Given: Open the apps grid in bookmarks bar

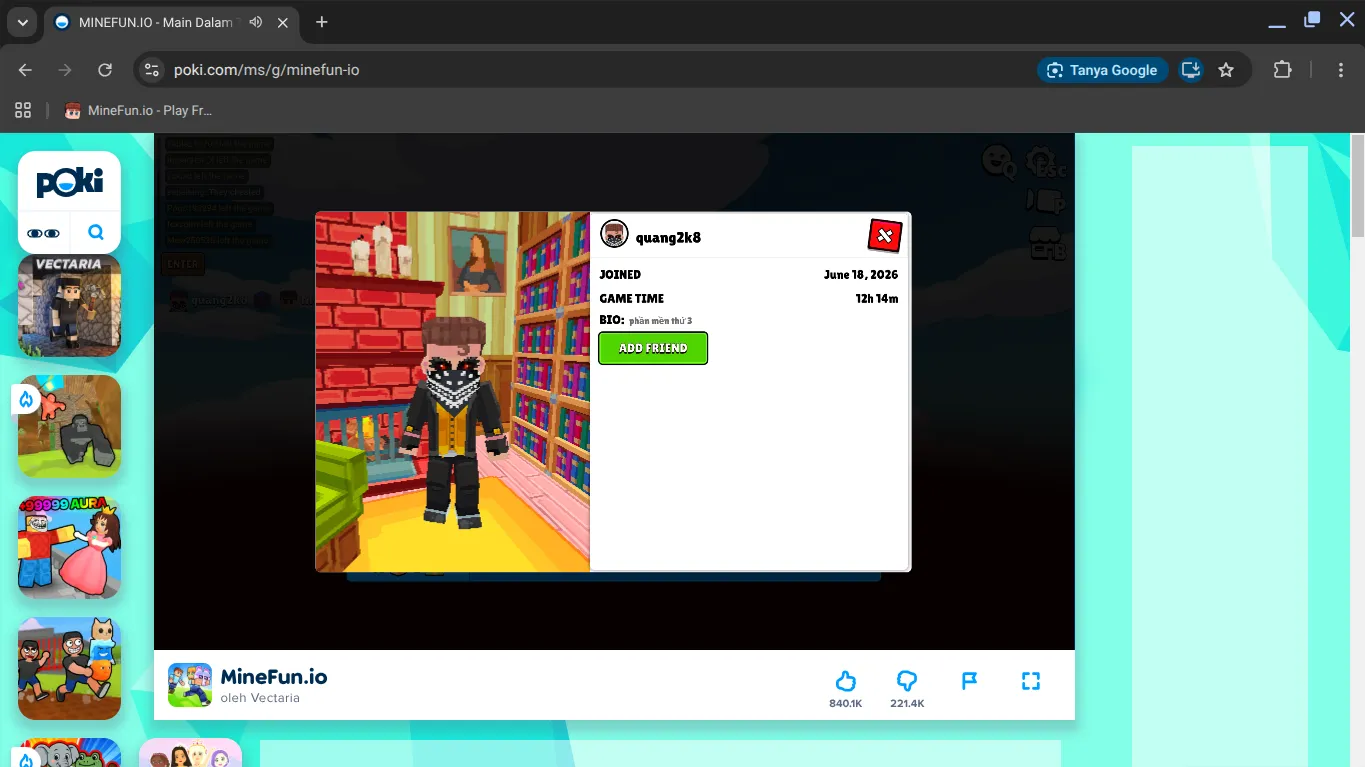Looking at the screenshot, I should (x=23, y=111).
